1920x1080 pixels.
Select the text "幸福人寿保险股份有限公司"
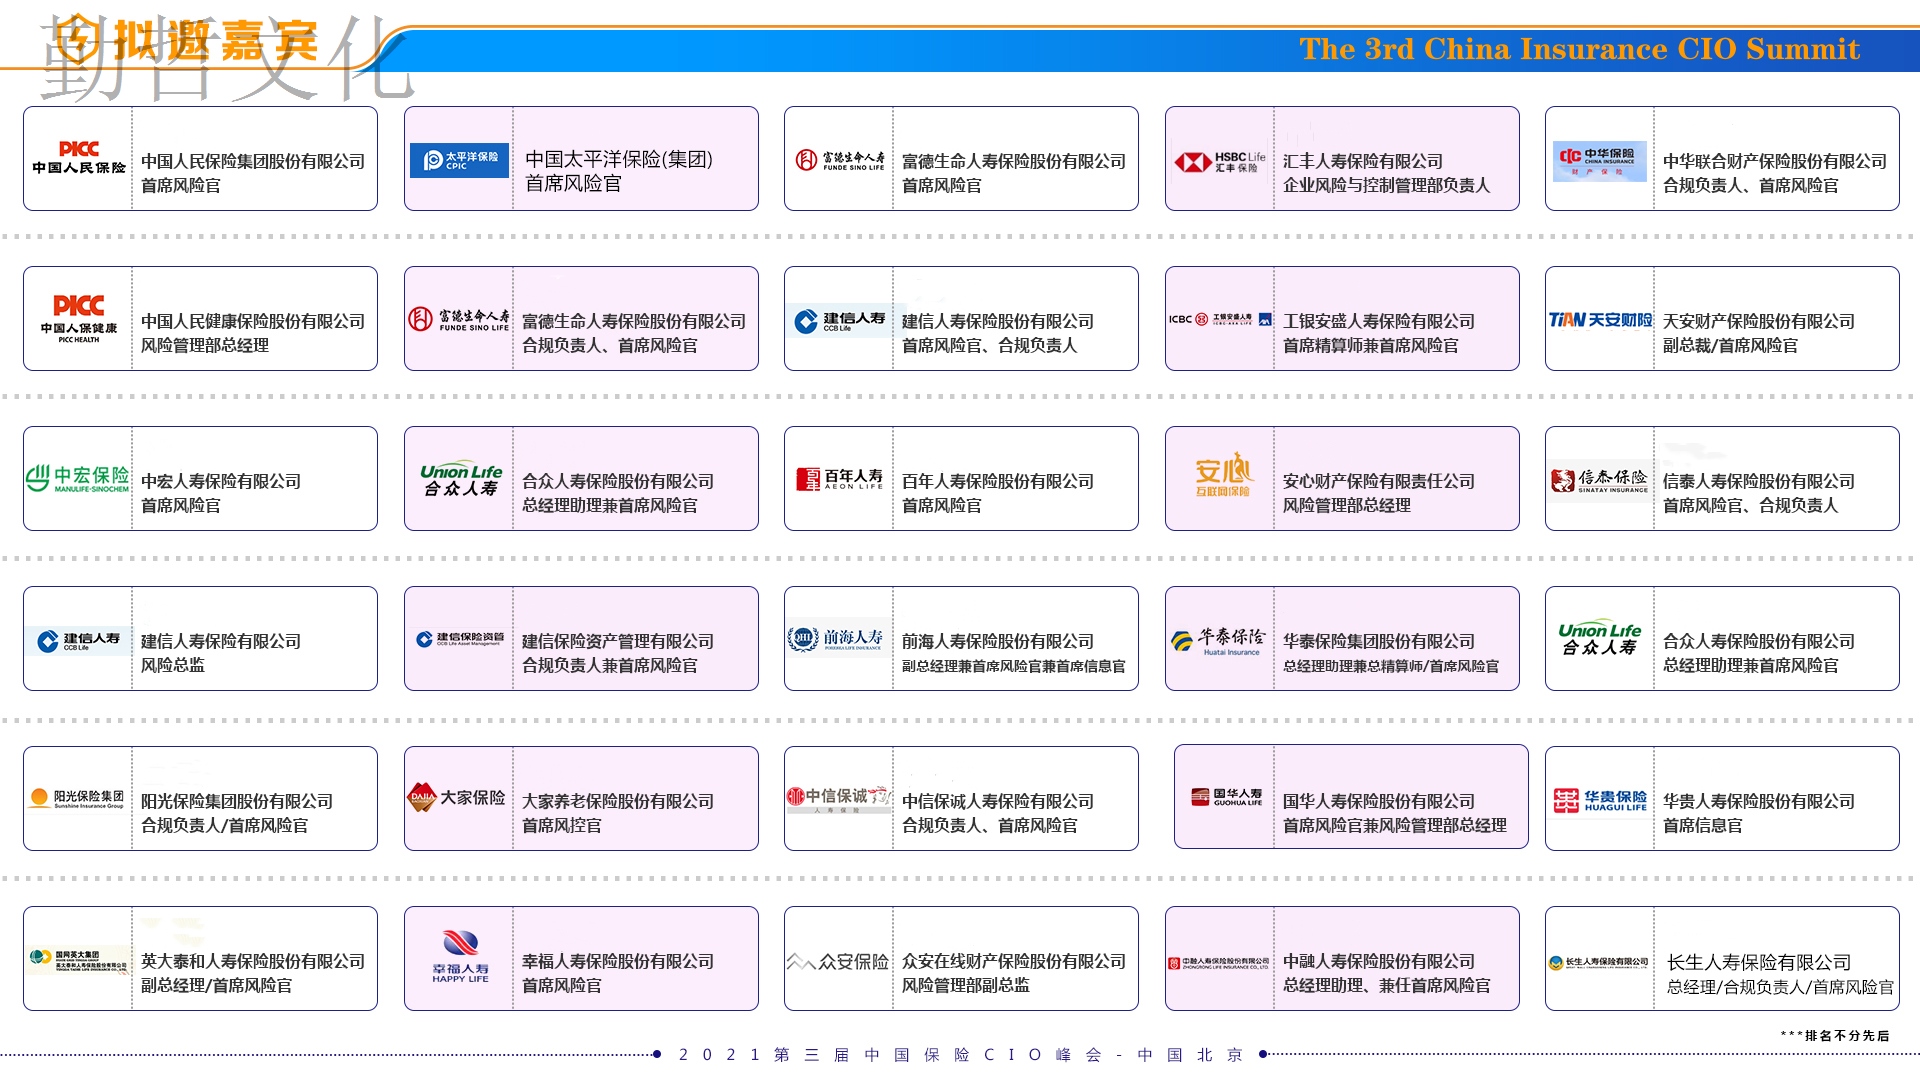click(618, 961)
